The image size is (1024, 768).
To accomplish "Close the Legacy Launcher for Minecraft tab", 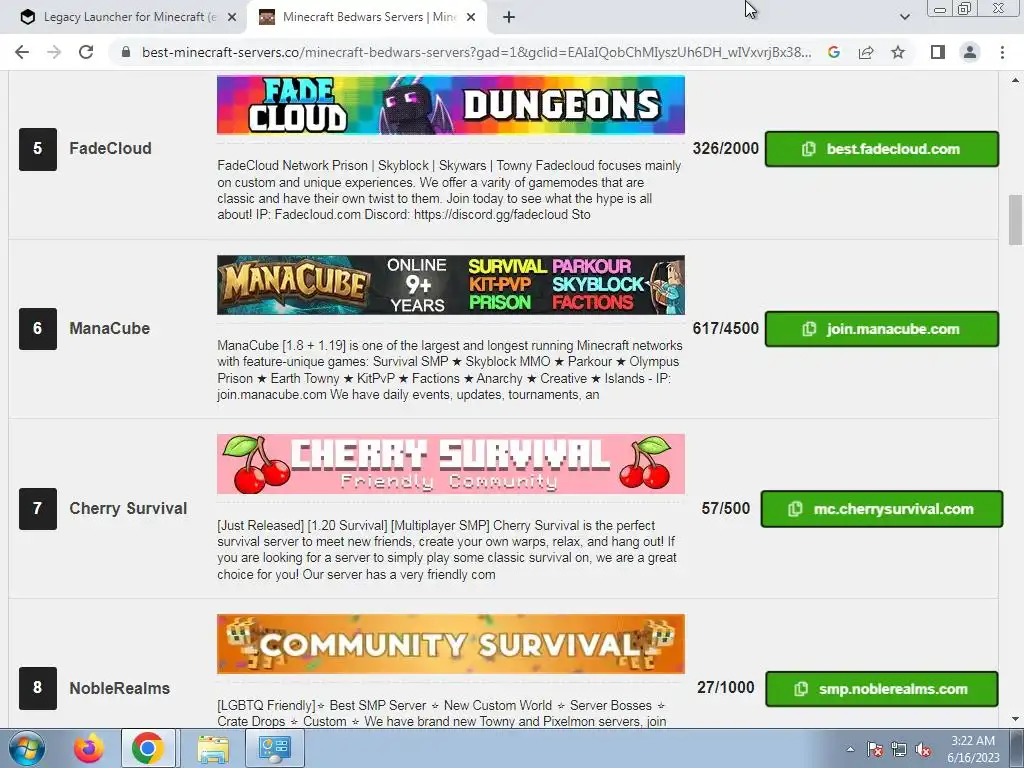I will pyautogui.click(x=231, y=18).
